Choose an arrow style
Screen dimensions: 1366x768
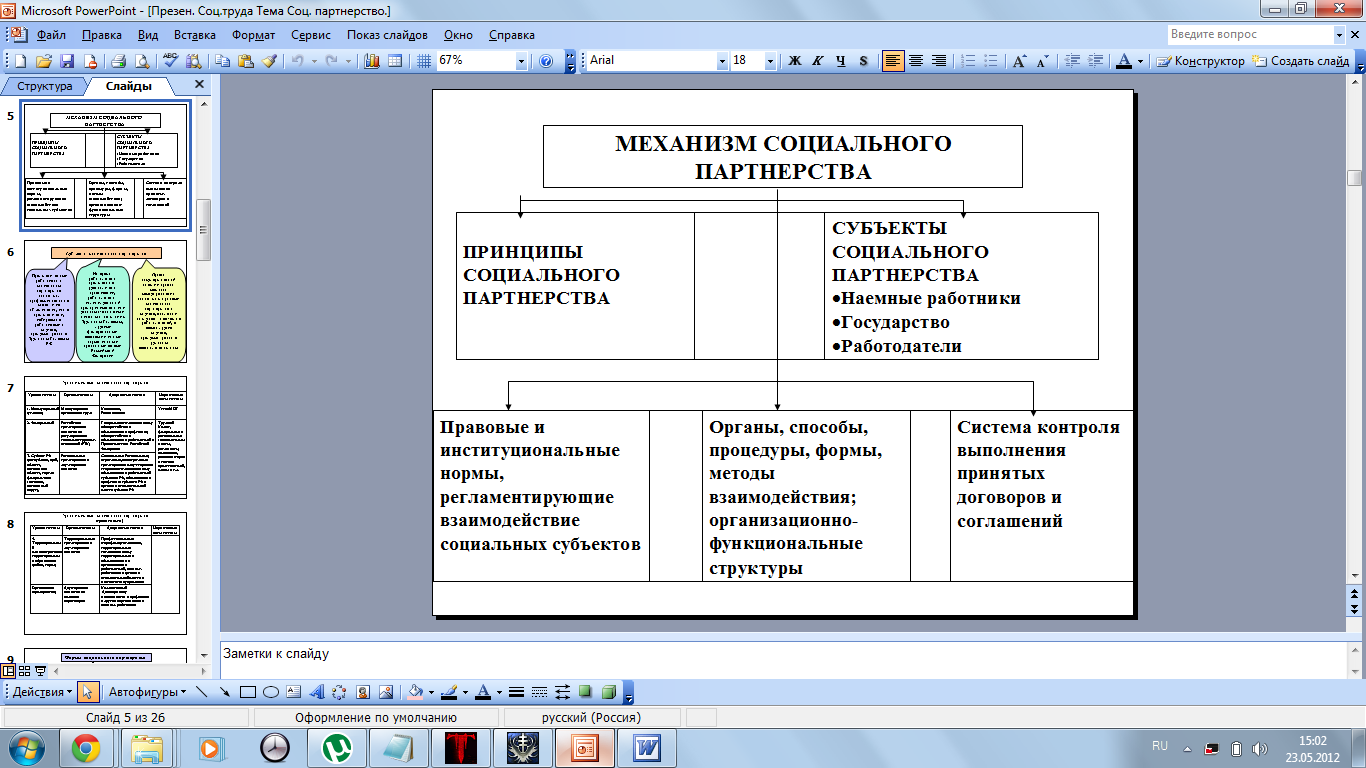click(562, 692)
